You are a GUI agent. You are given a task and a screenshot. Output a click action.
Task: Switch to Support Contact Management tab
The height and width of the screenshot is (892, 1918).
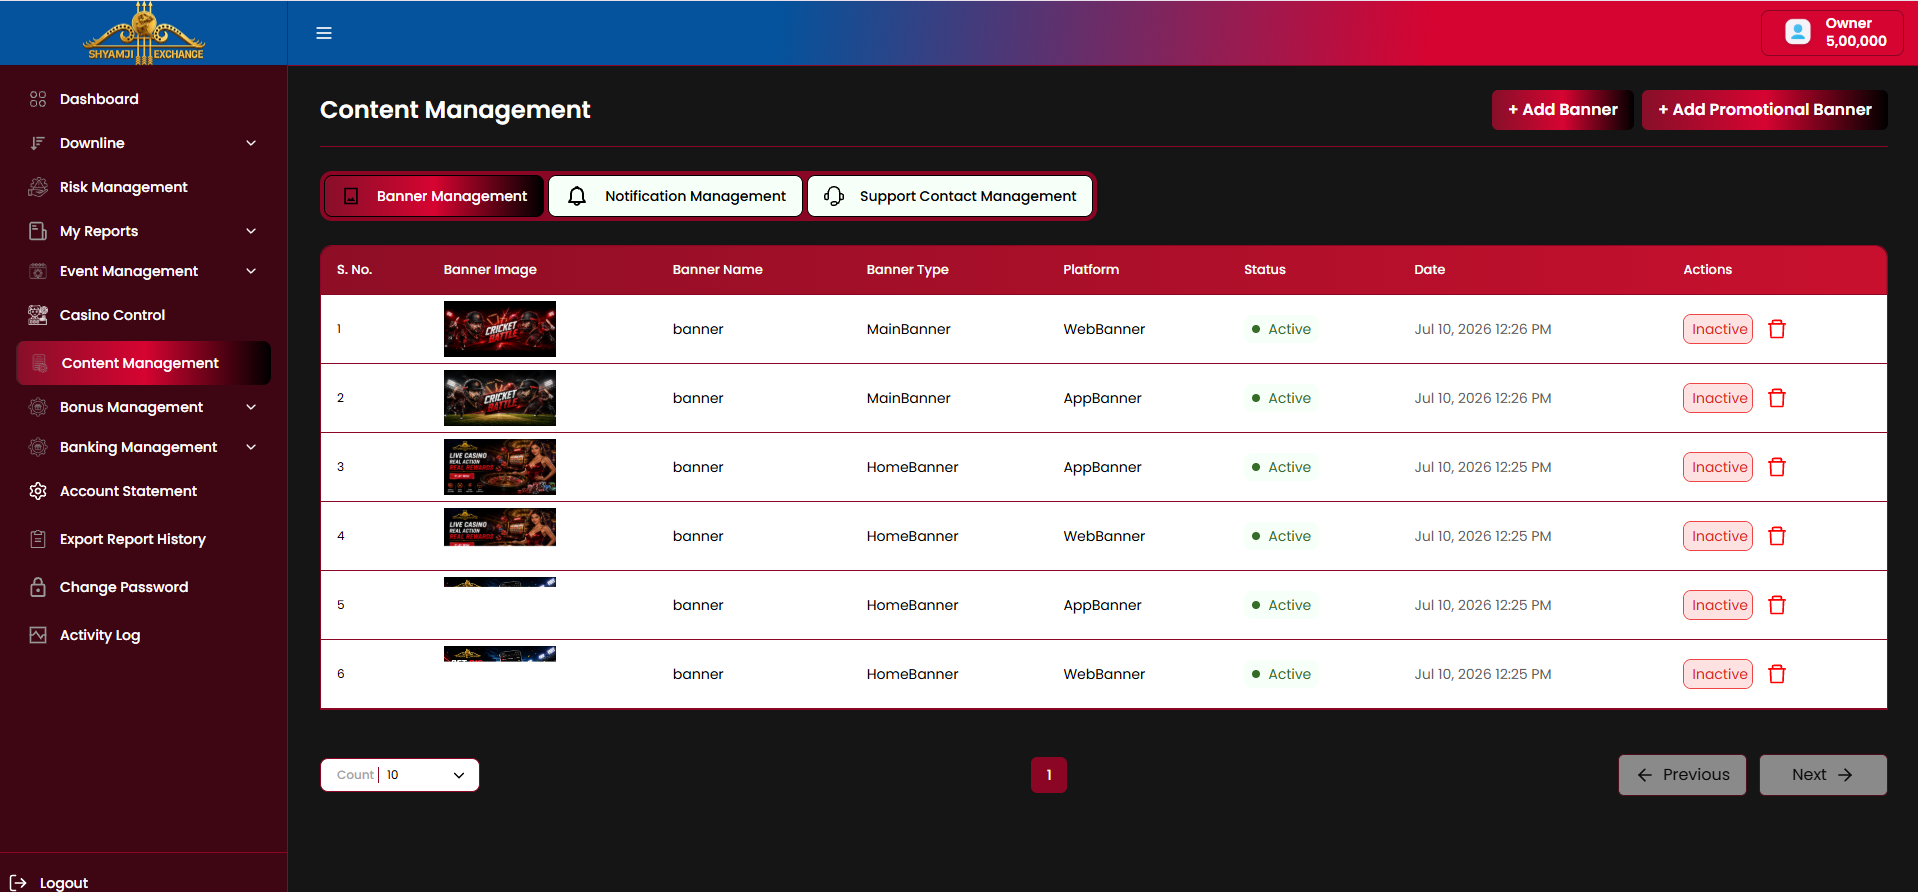point(950,196)
